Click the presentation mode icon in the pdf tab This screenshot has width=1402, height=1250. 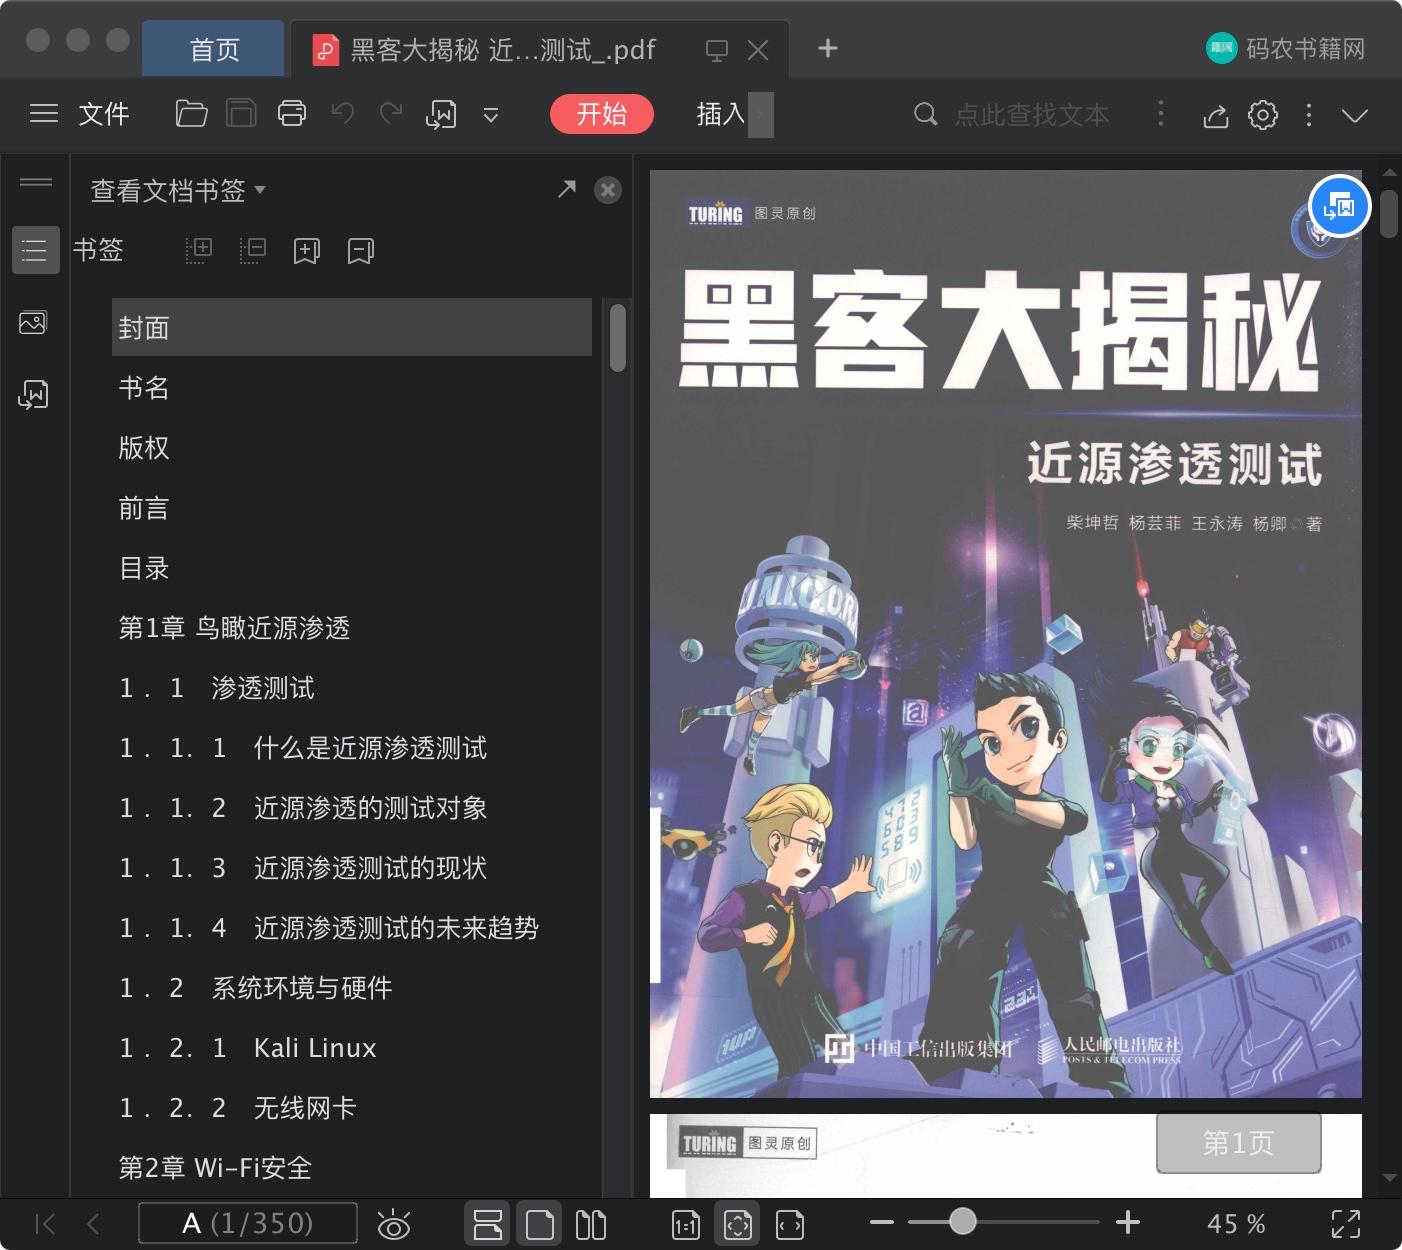(x=716, y=50)
